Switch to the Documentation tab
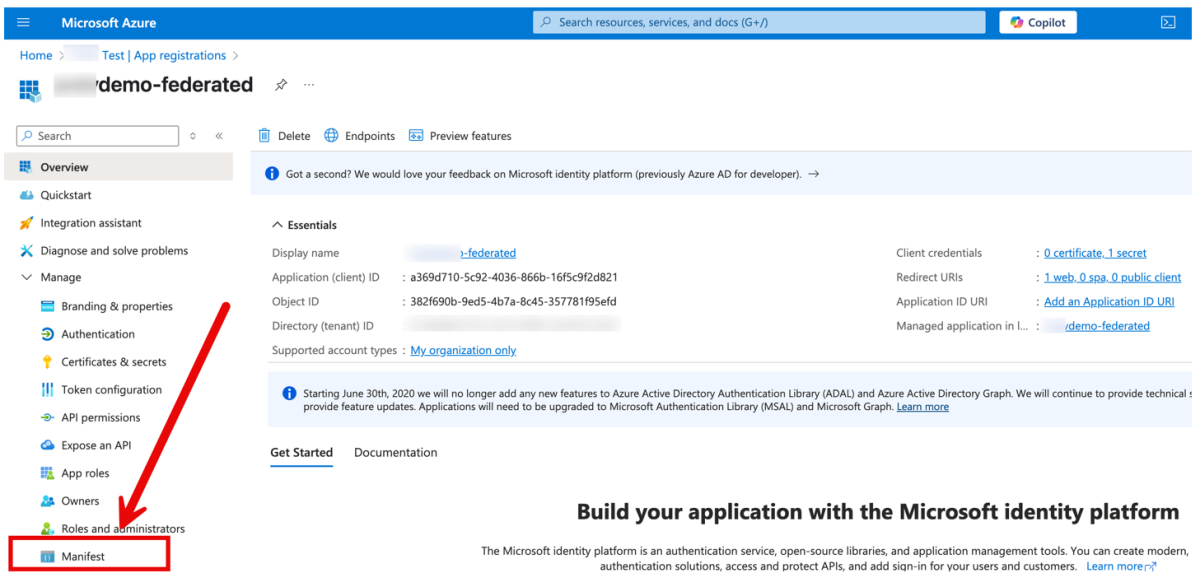 (395, 452)
